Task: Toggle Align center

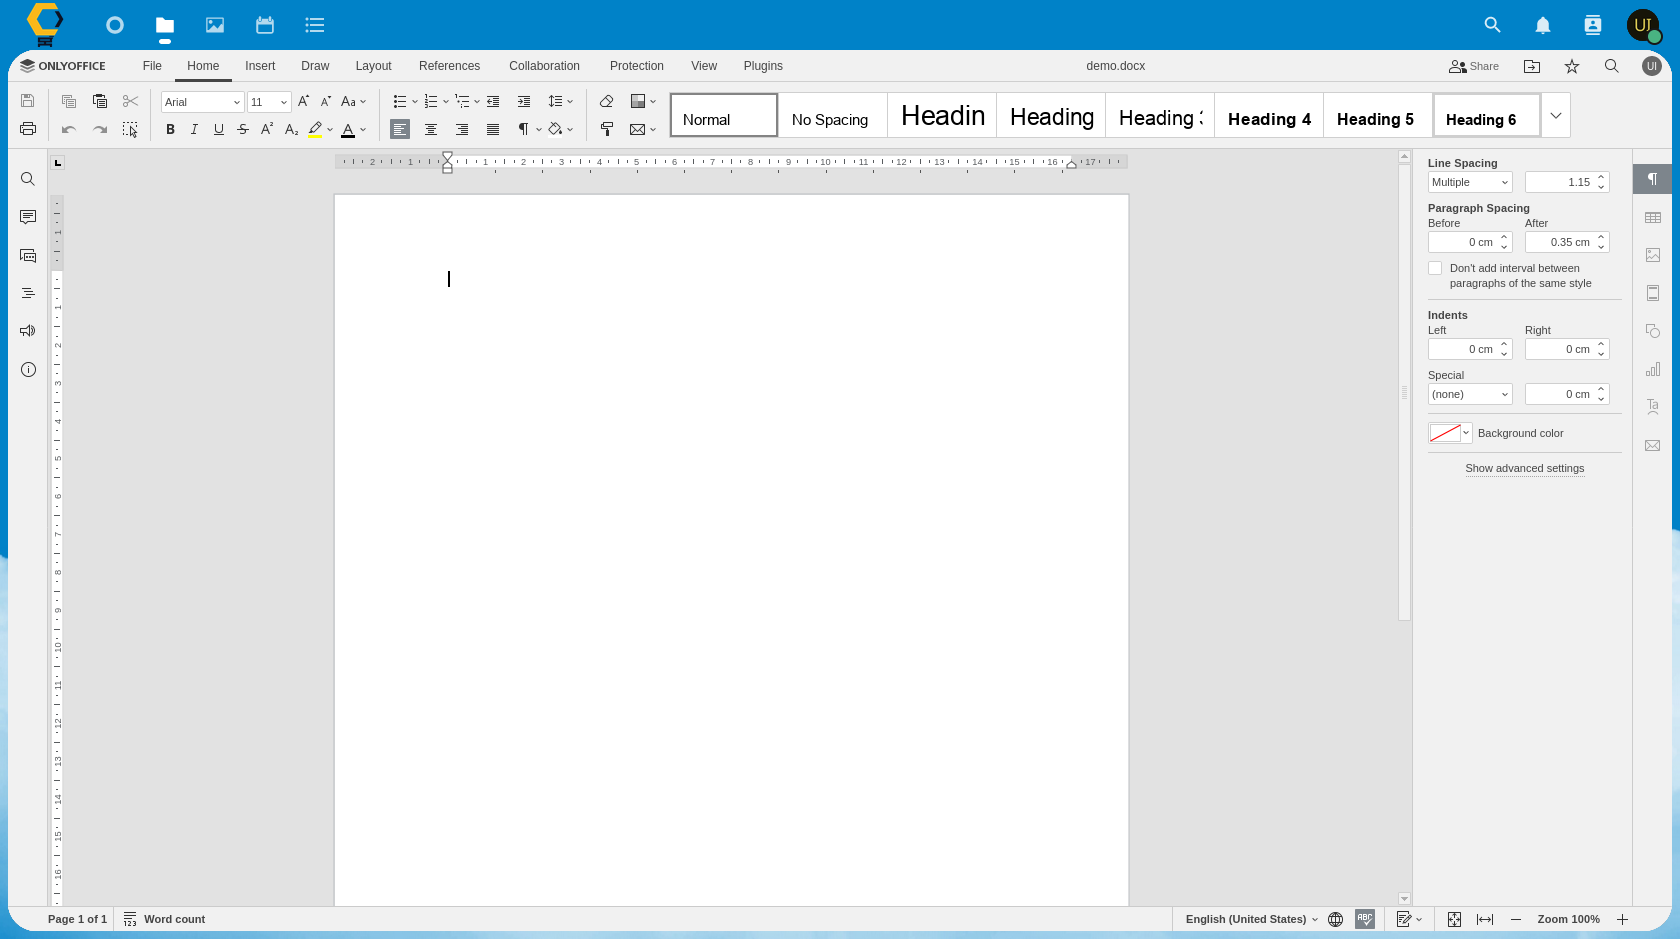Action: pyautogui.click(x=431, y=129)
